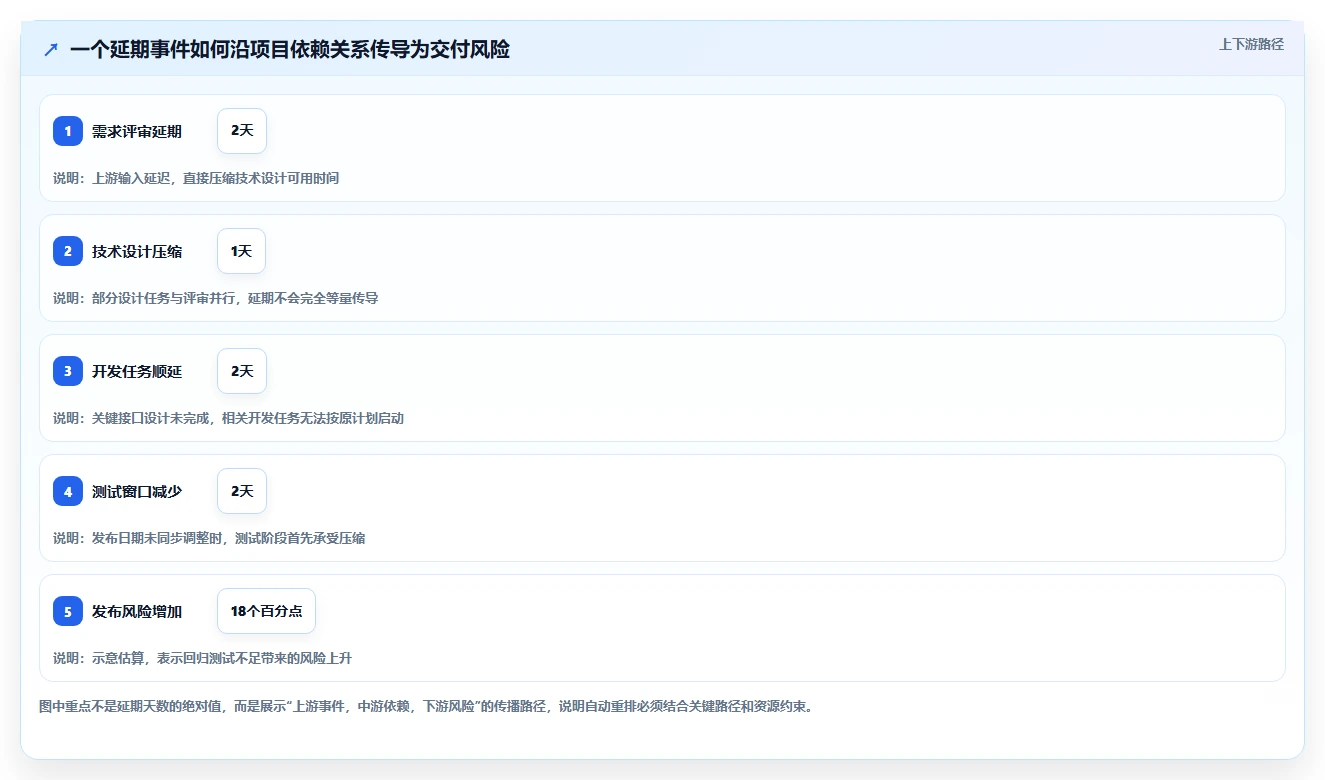The width and height of the screenshot is (1325, 780).
Task: Select the step title 开发任务顺延
Action: [x=137, y=371]
